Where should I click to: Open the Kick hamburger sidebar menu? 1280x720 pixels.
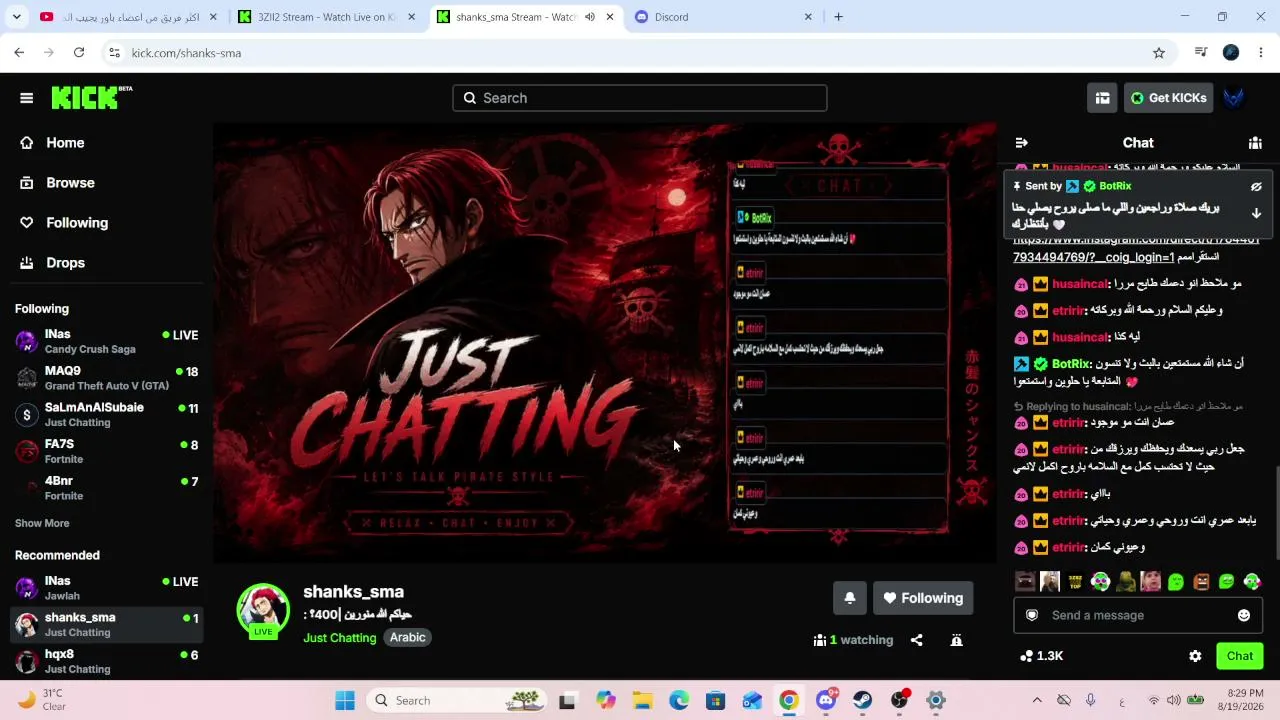[x=27, y=98]
